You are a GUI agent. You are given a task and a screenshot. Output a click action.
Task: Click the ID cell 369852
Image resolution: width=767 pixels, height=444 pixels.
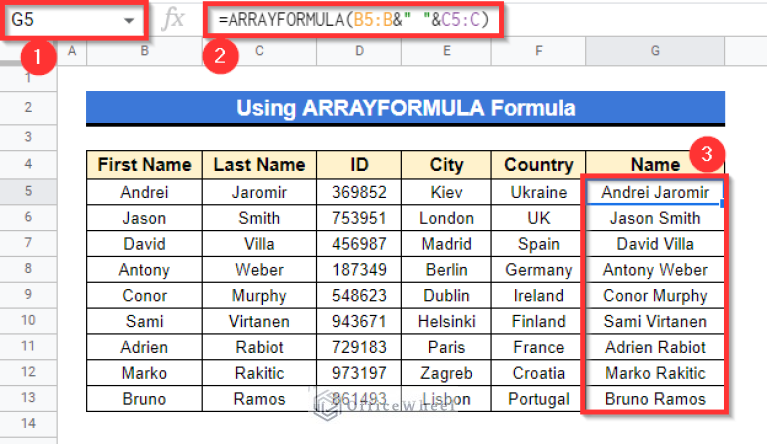[x=359, y=192]
